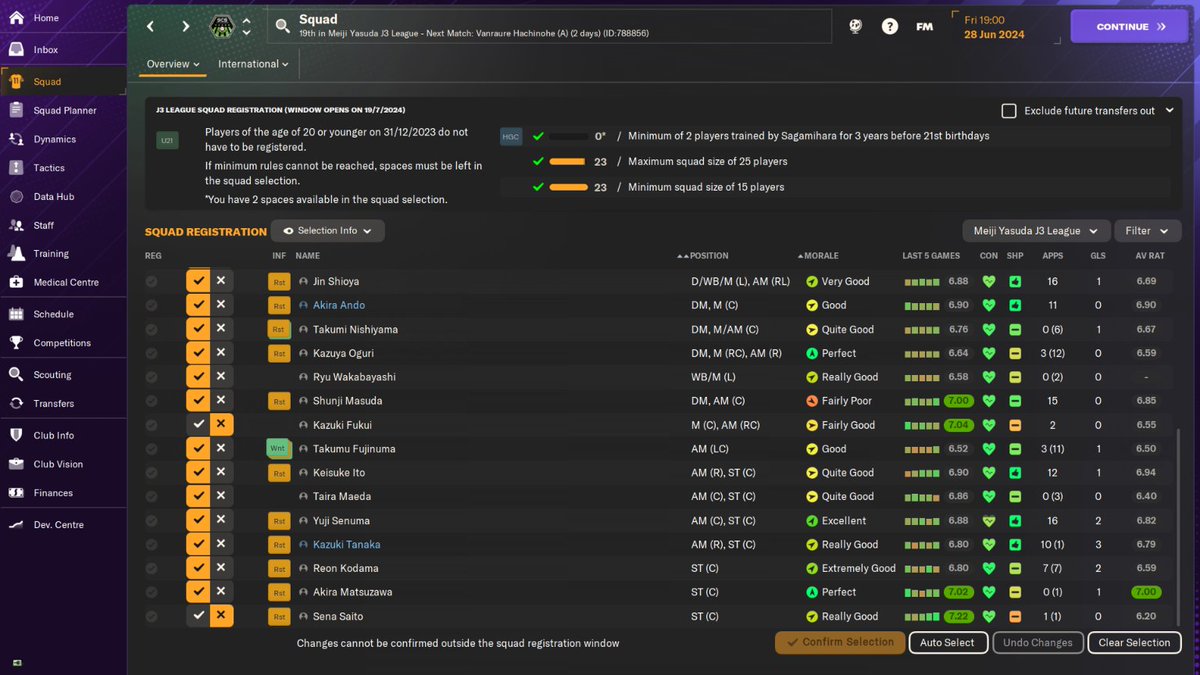Click the Continue button
The height and width of the screenshot is (675, 1200).
point(1131,27)
